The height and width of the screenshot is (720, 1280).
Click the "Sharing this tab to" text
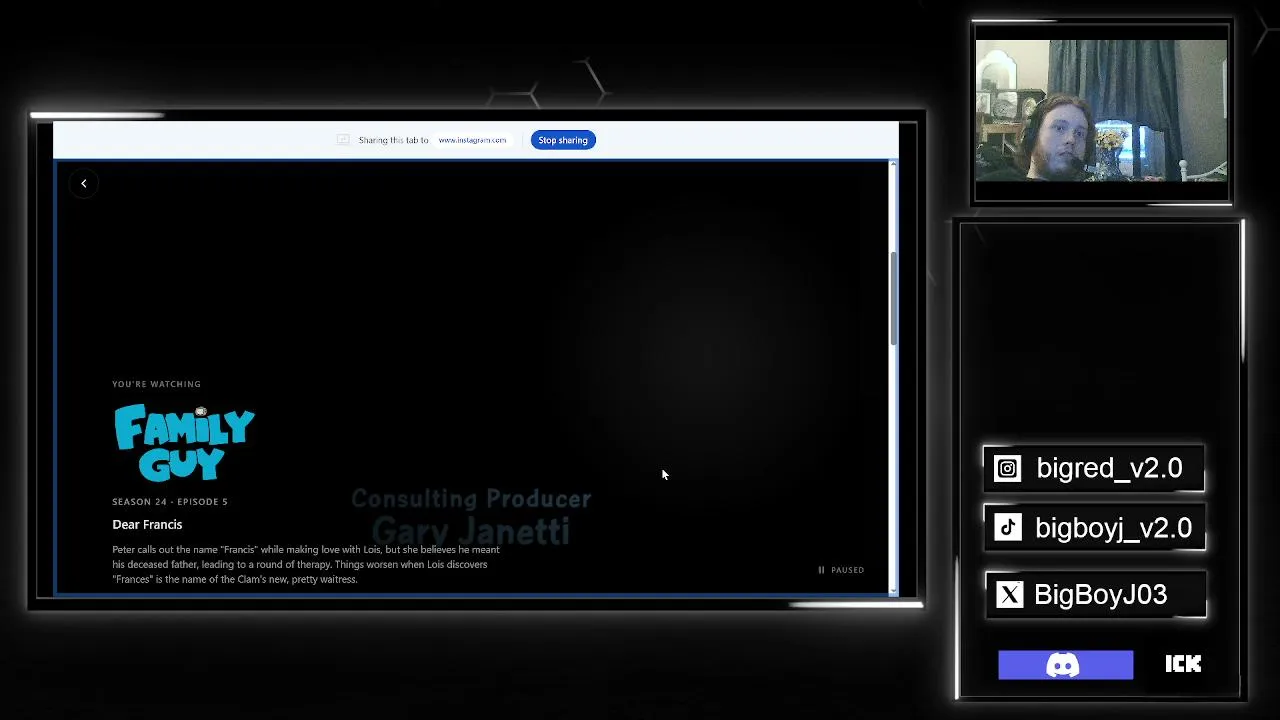[x=393, y=140]
